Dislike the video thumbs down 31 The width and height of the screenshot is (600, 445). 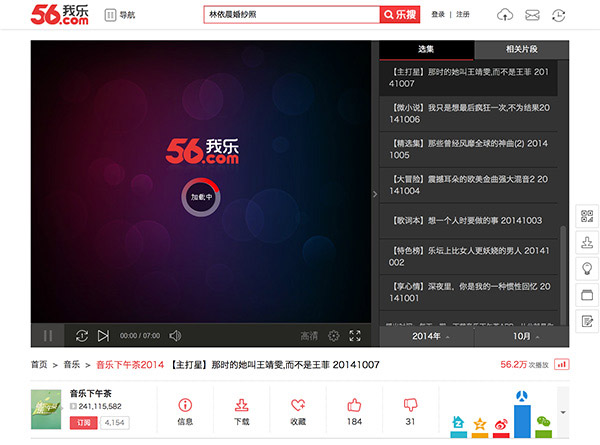point(410,412)
